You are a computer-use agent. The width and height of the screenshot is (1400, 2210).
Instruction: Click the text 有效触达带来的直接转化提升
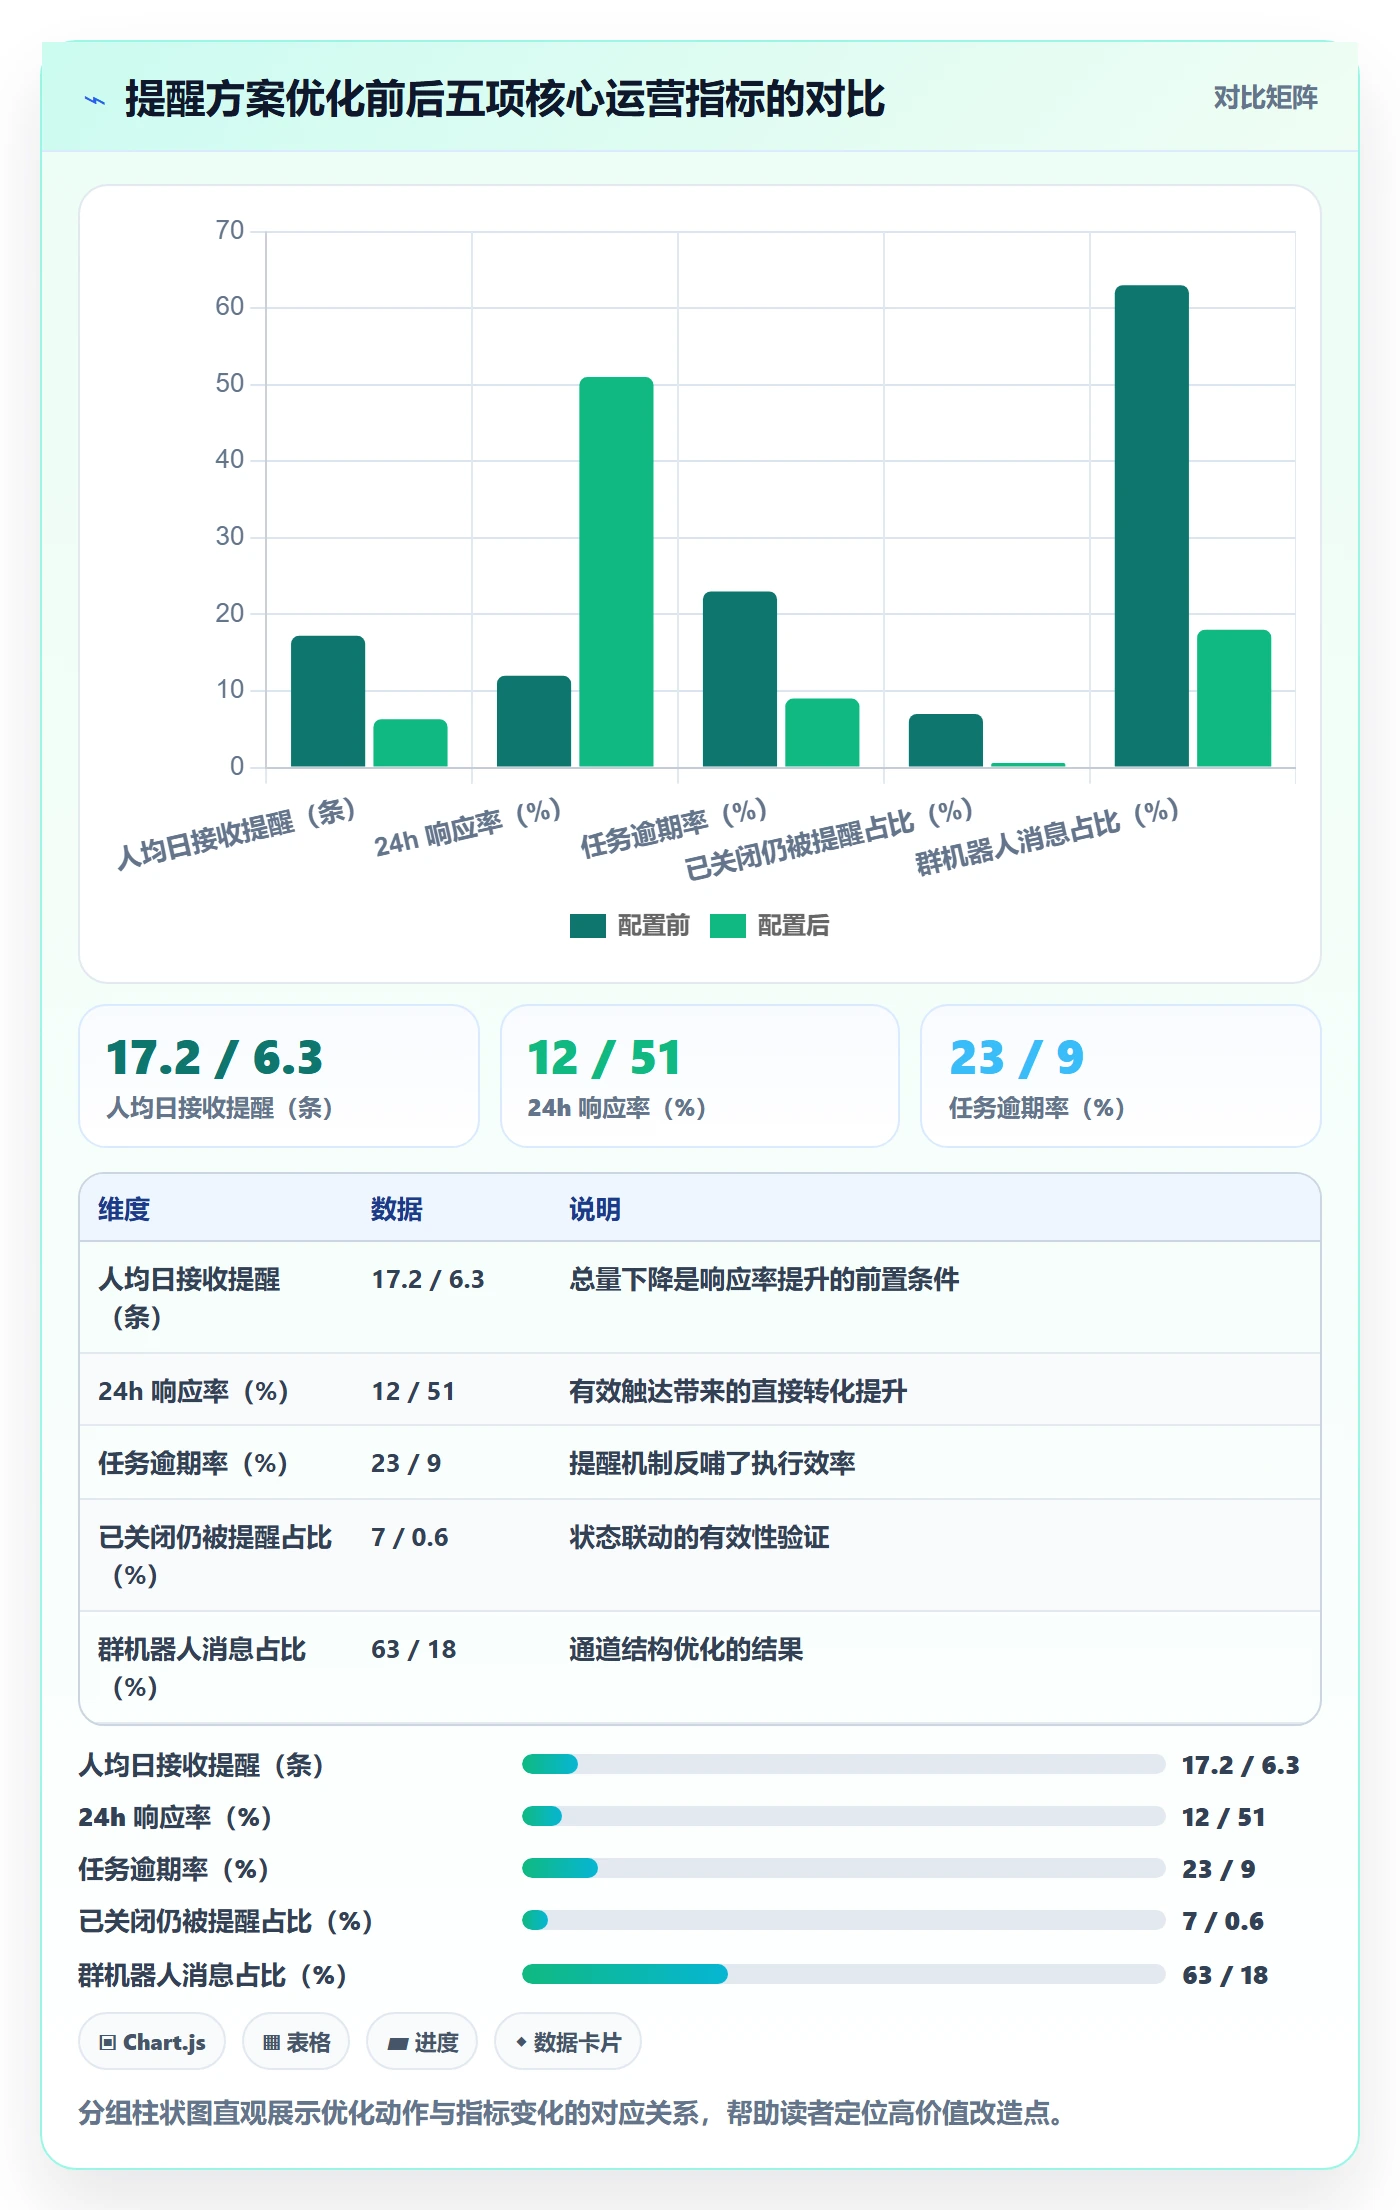(x=738, y=1391)
